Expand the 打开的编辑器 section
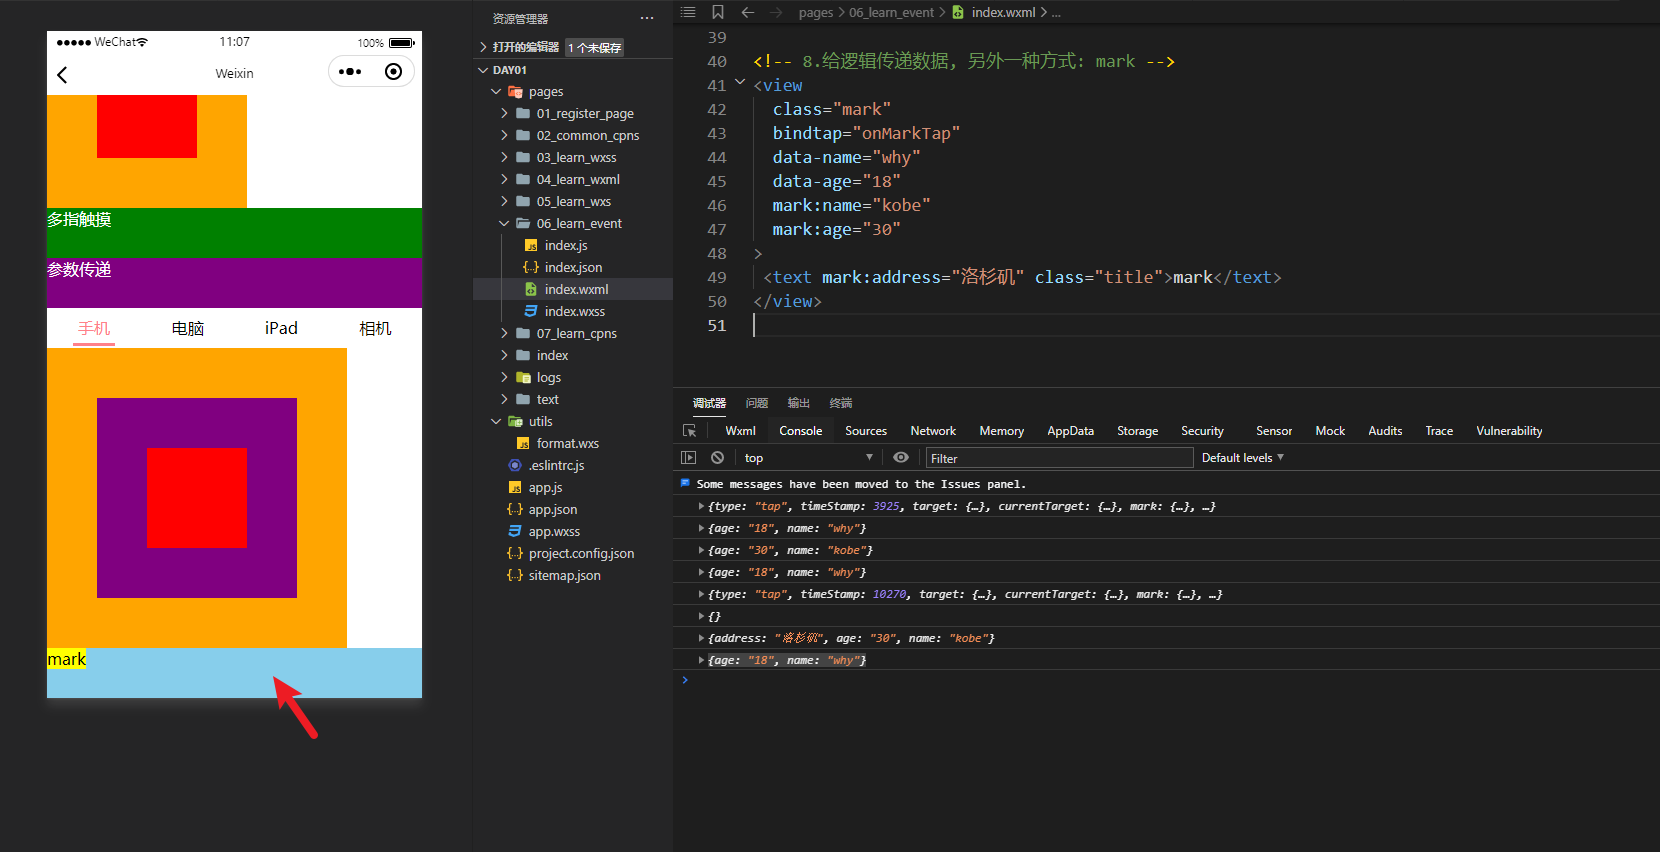The height and width of the screenshot is (852, 1660). 483,47
